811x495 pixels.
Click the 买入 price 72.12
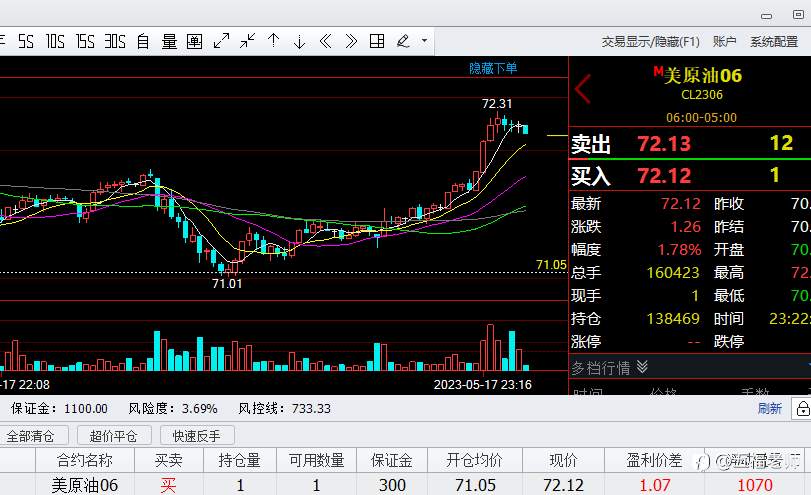tap(664, 176)
